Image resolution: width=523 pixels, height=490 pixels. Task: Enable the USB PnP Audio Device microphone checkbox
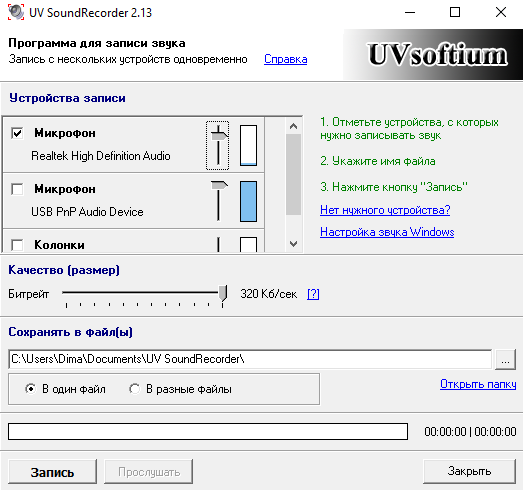pos(17,189)
